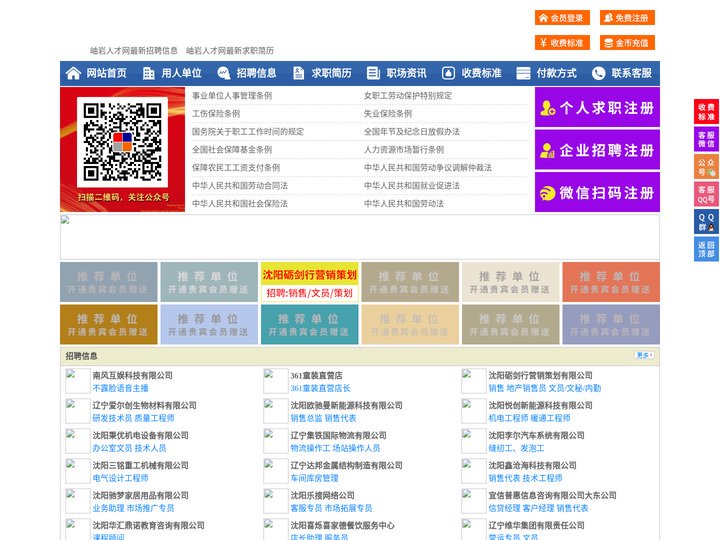720x540 pixels.
Task: Click the home icon beside 网站首页
Action: tap(73, 73)
